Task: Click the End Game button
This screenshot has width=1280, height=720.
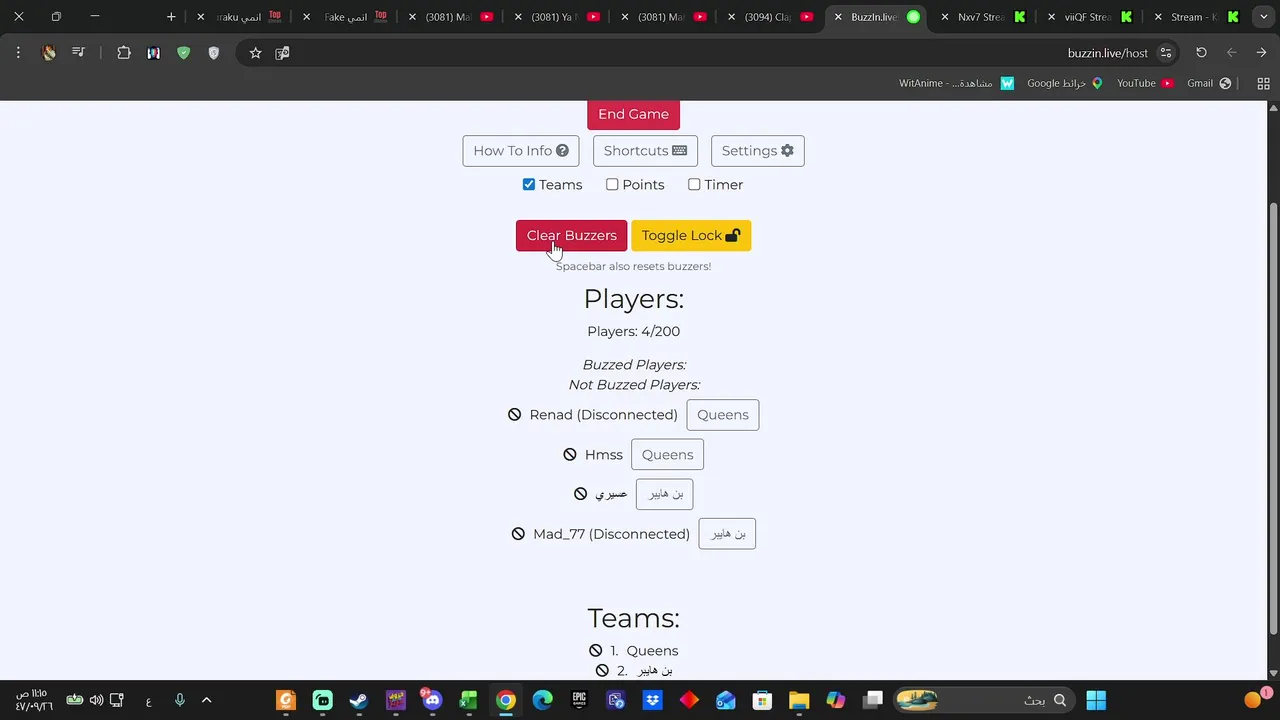Action: point(633,114)
